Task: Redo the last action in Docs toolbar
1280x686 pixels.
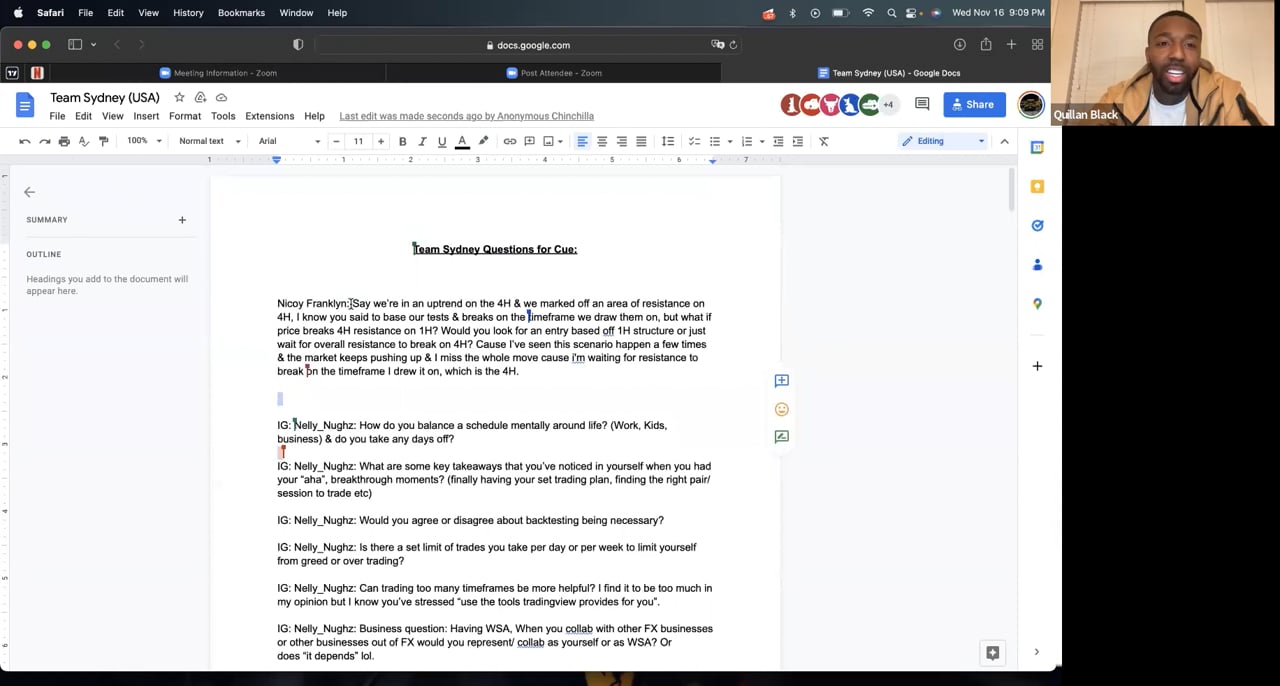Action: pyautogui.click(x=44, y=141)
